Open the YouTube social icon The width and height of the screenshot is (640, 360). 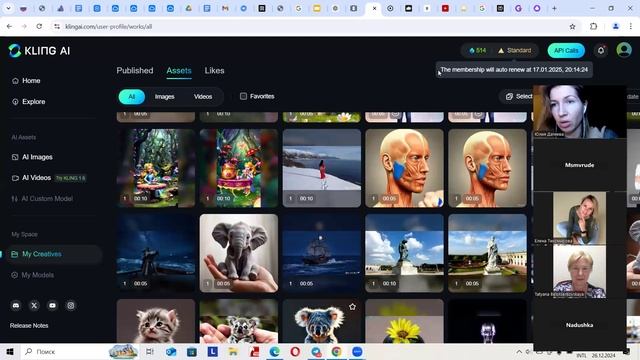click(x=52, y=305)
